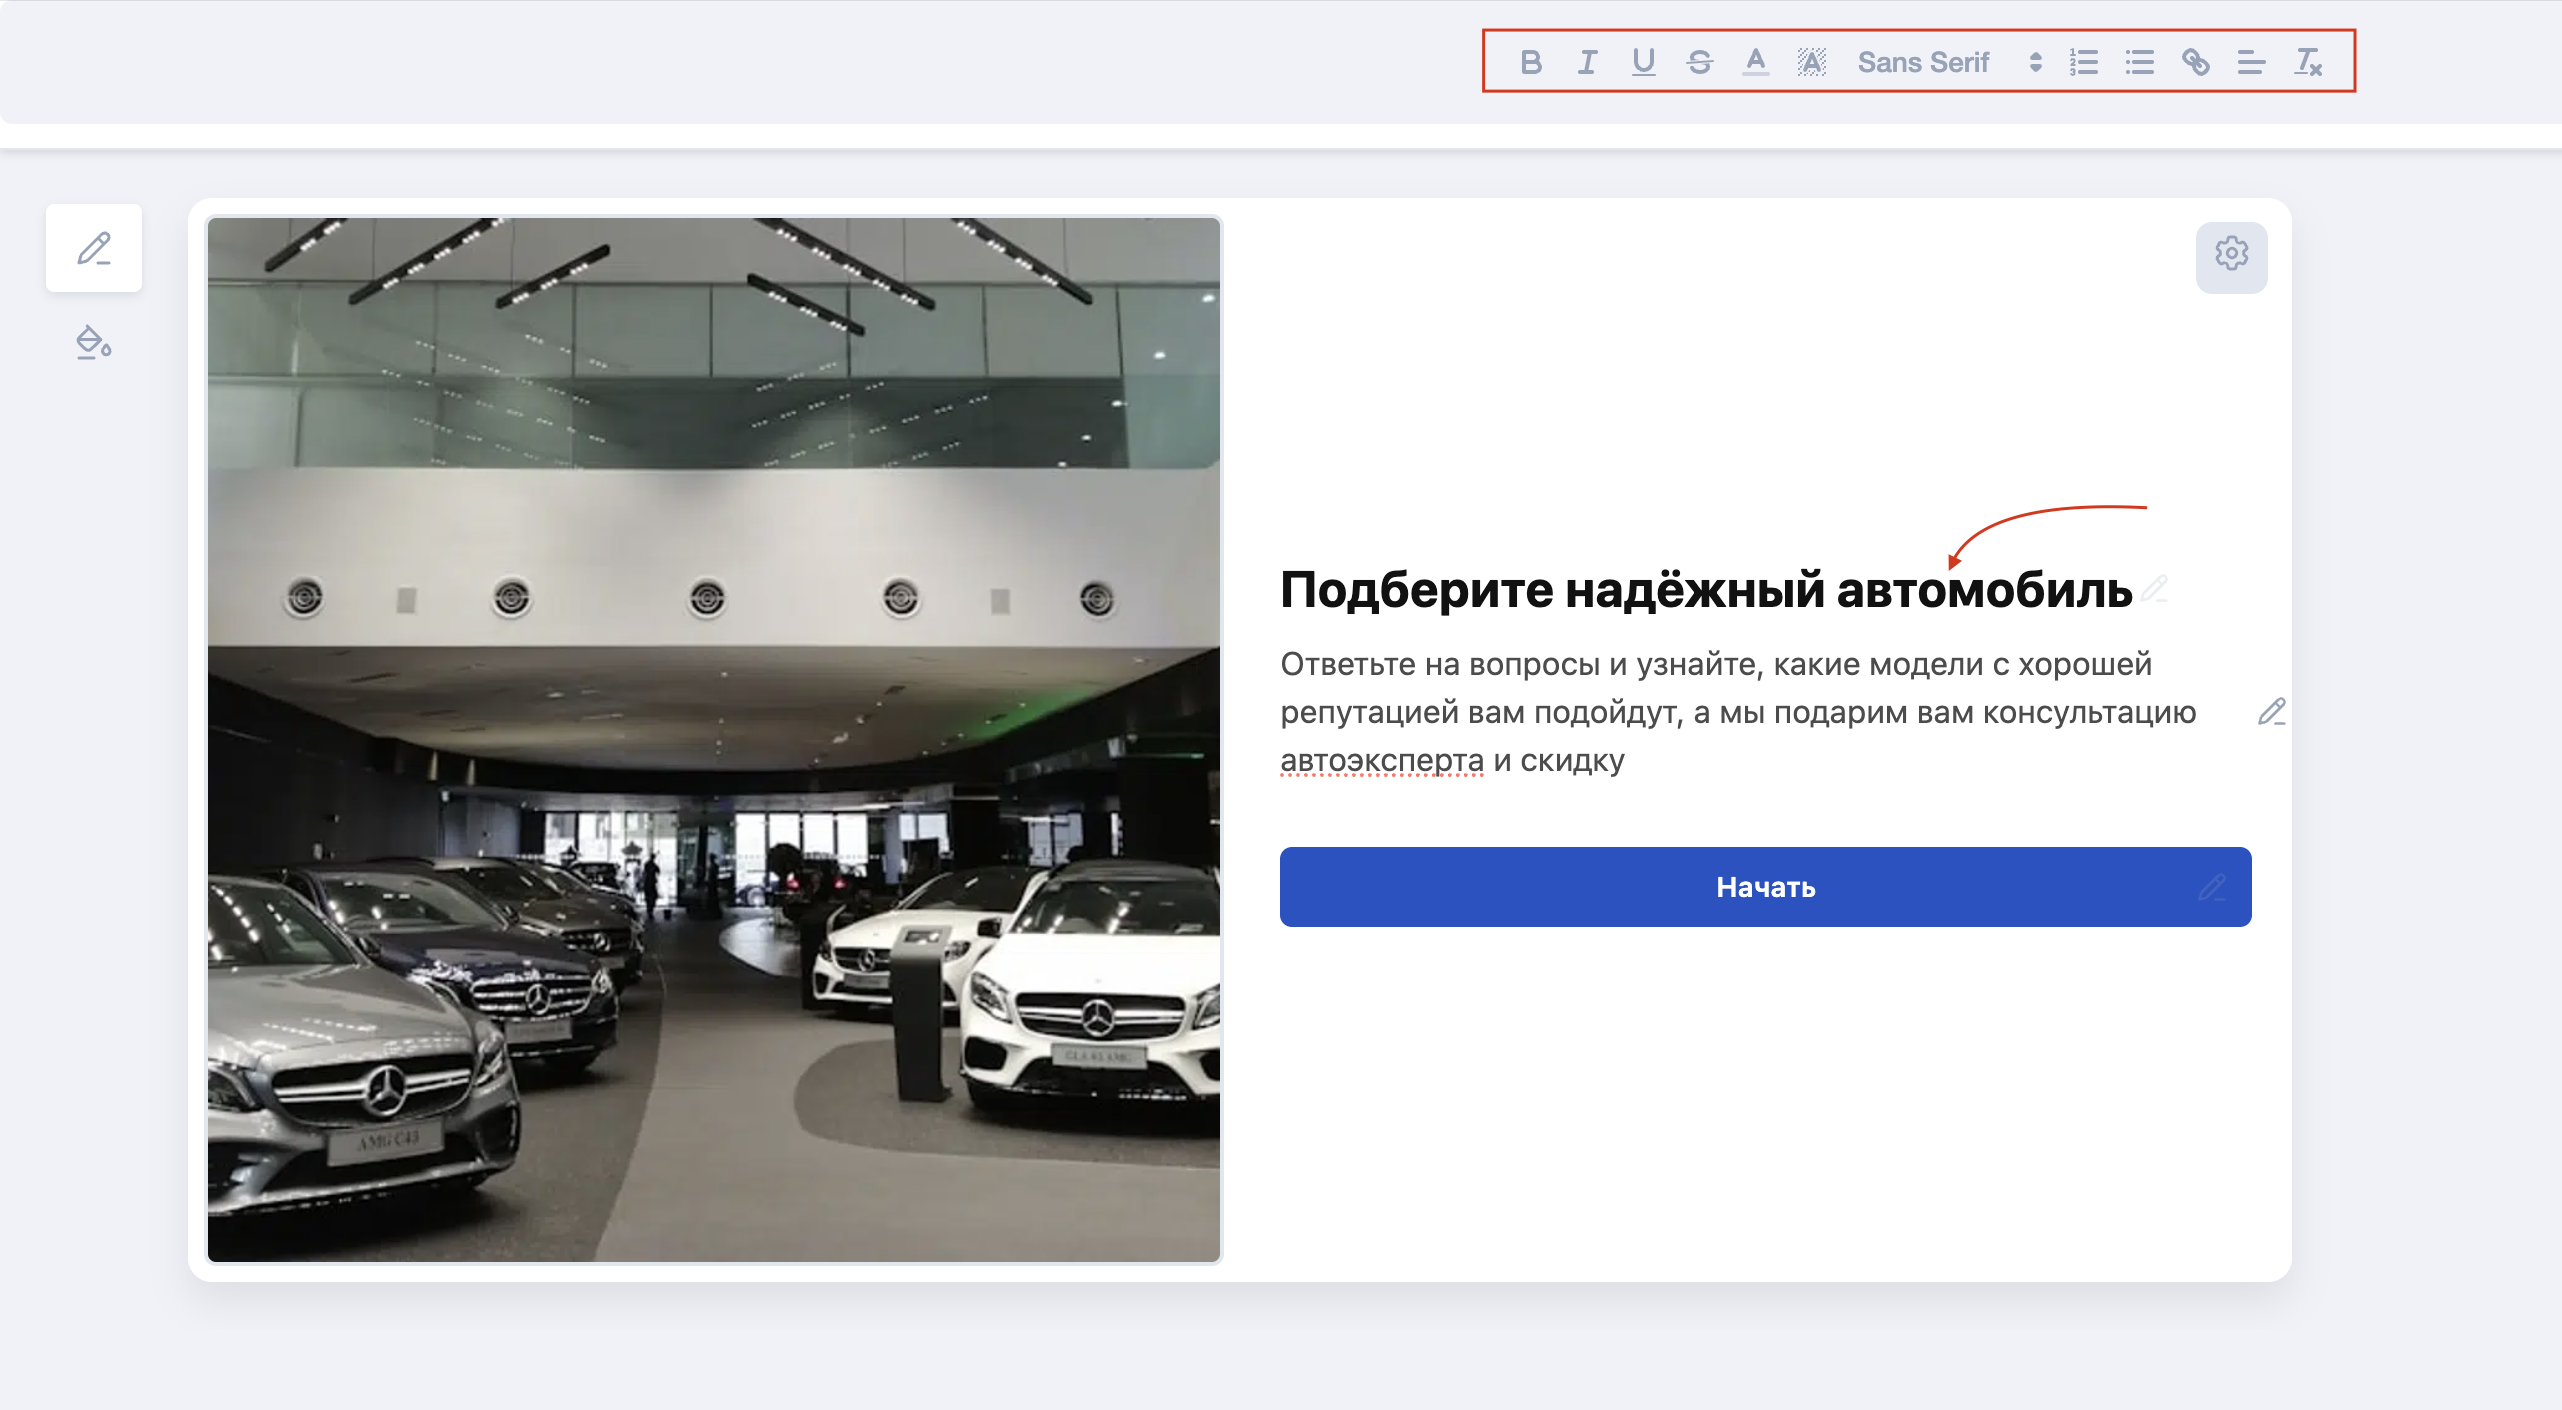This screenshot has height=1410, width=2562.
Task: Open page settings via gear icon
Action: point(2231,256)
